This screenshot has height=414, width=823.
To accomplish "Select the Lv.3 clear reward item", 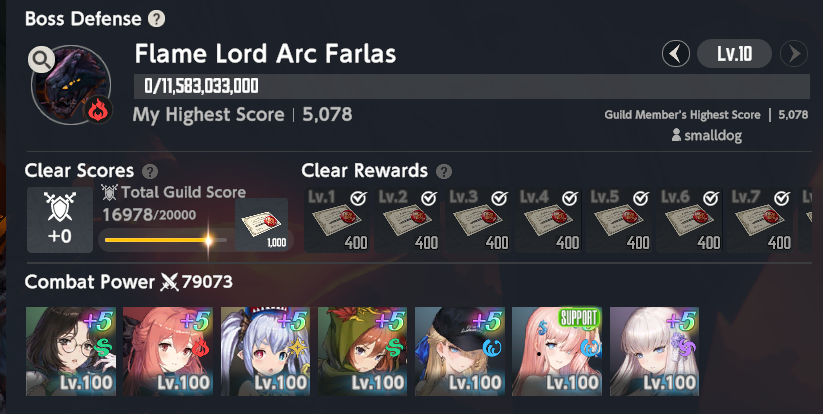I will point(479,220).
